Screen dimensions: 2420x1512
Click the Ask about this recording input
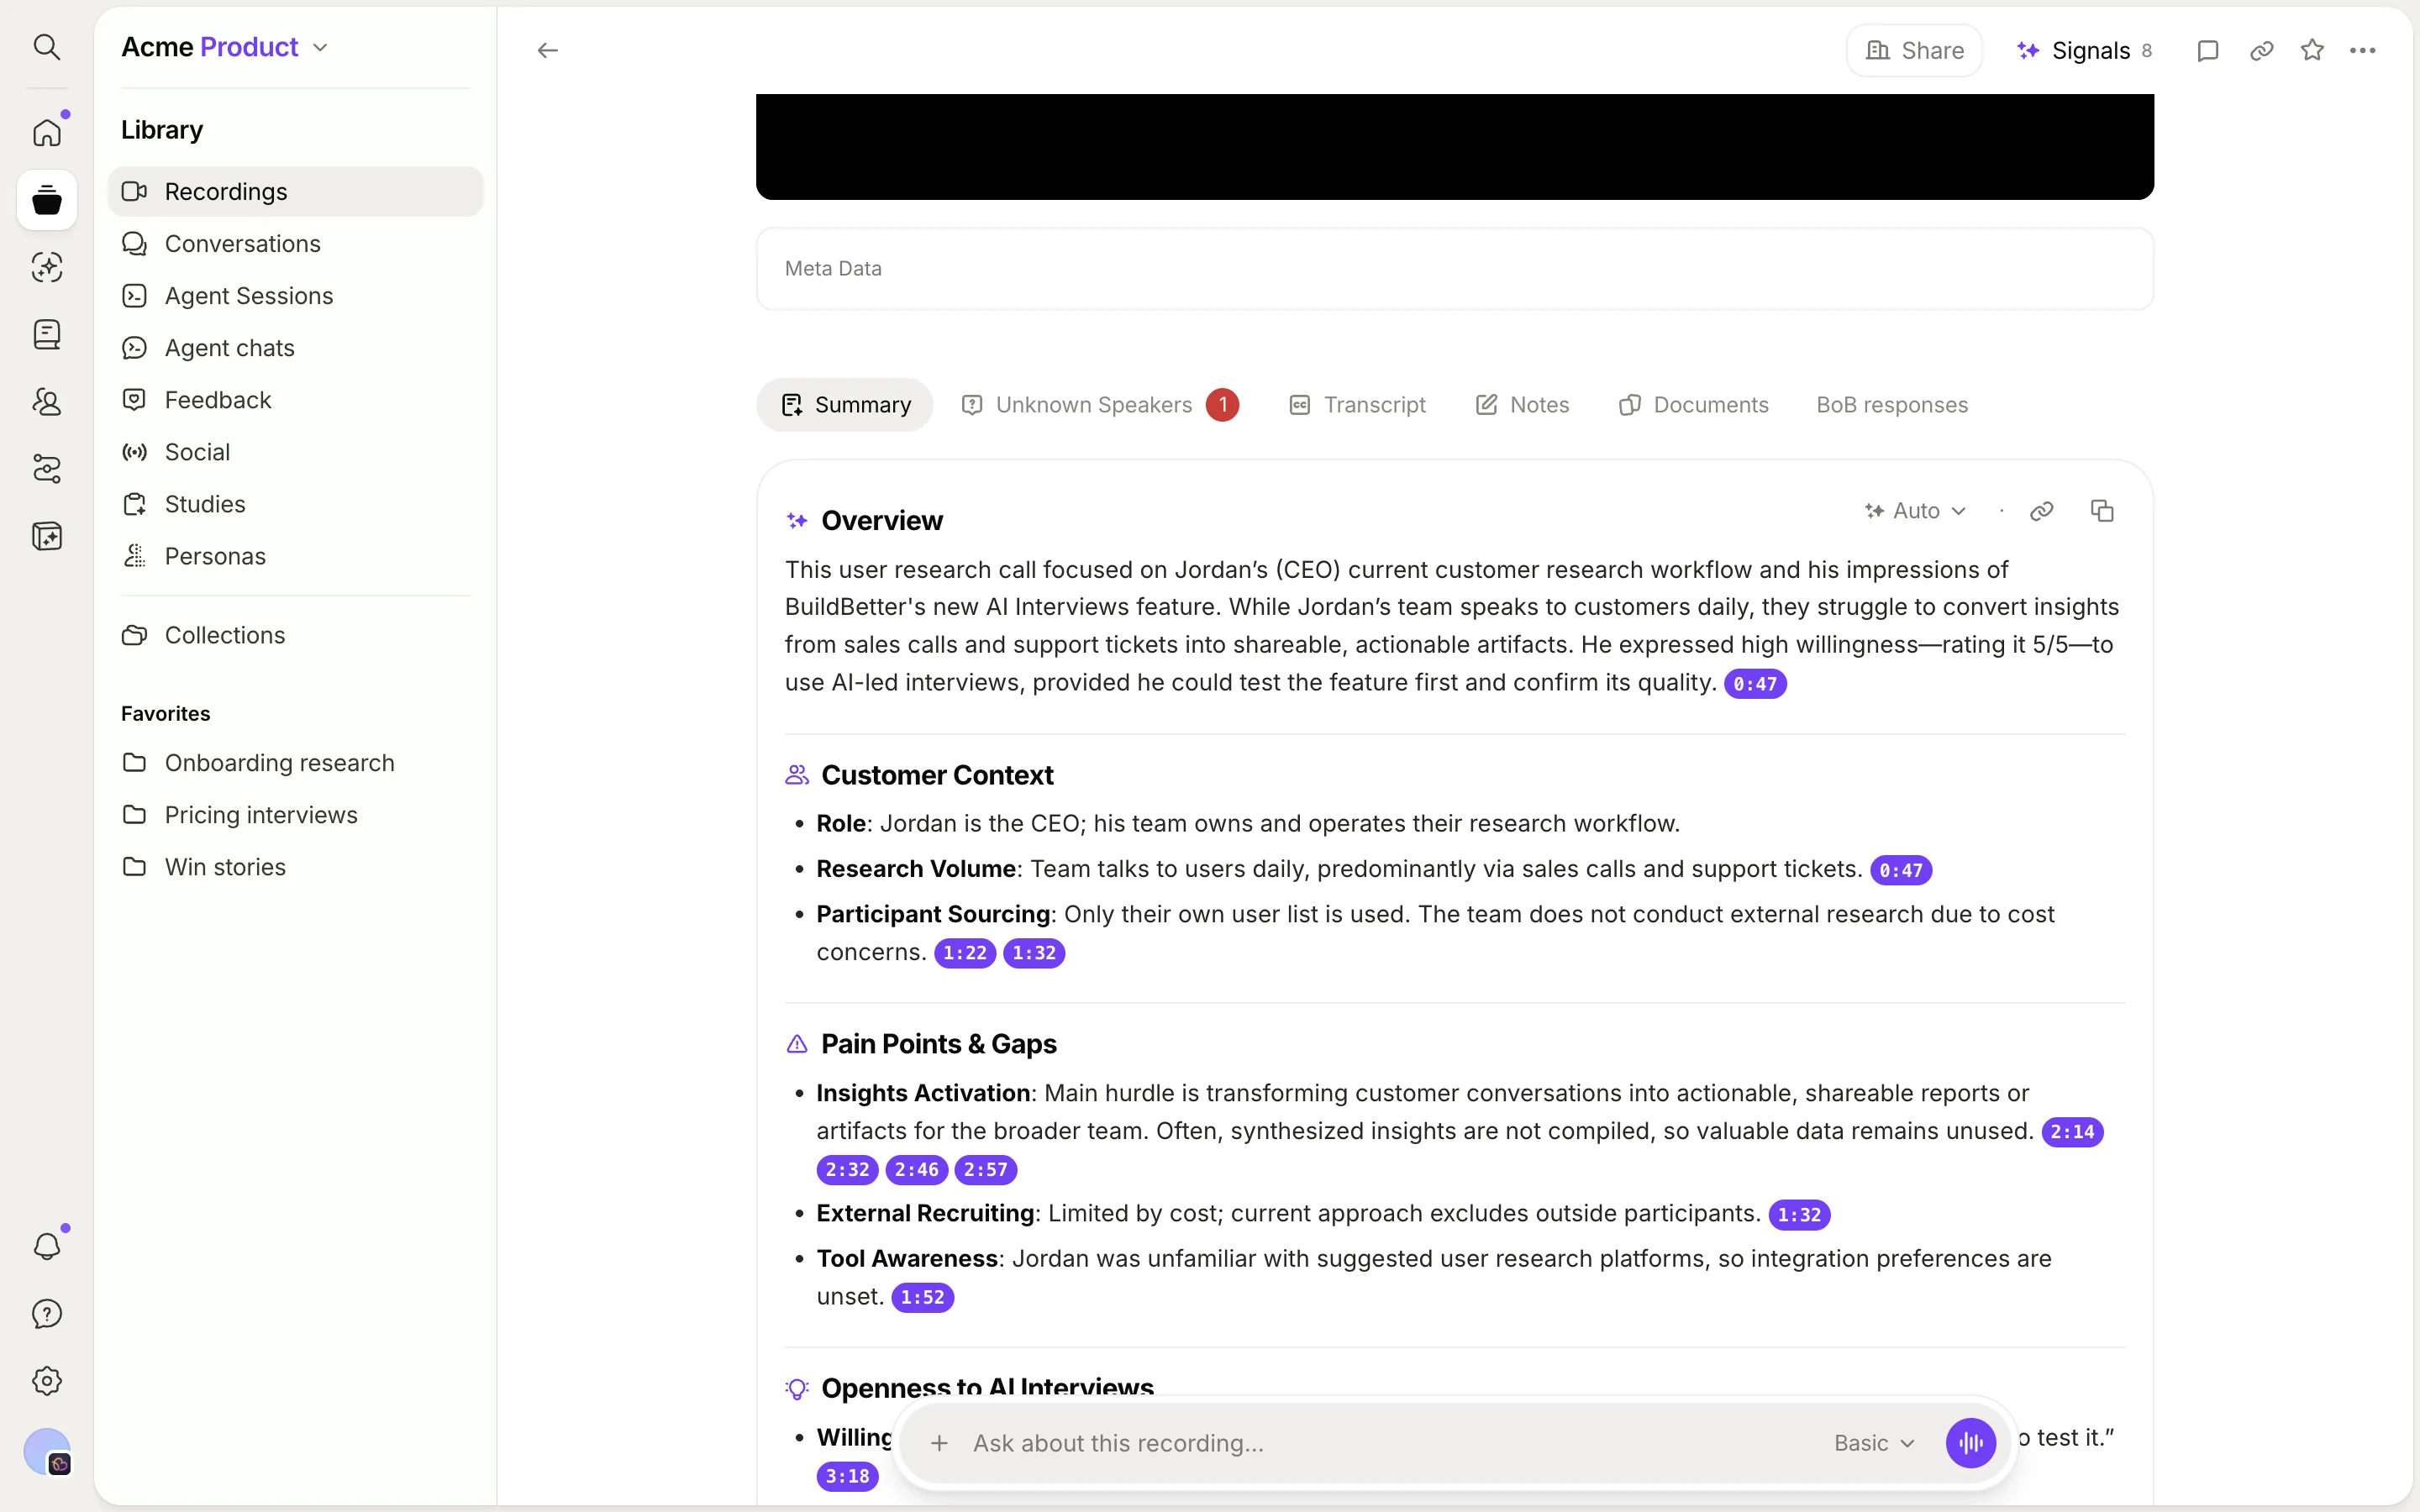[x=1390, y=1443]
